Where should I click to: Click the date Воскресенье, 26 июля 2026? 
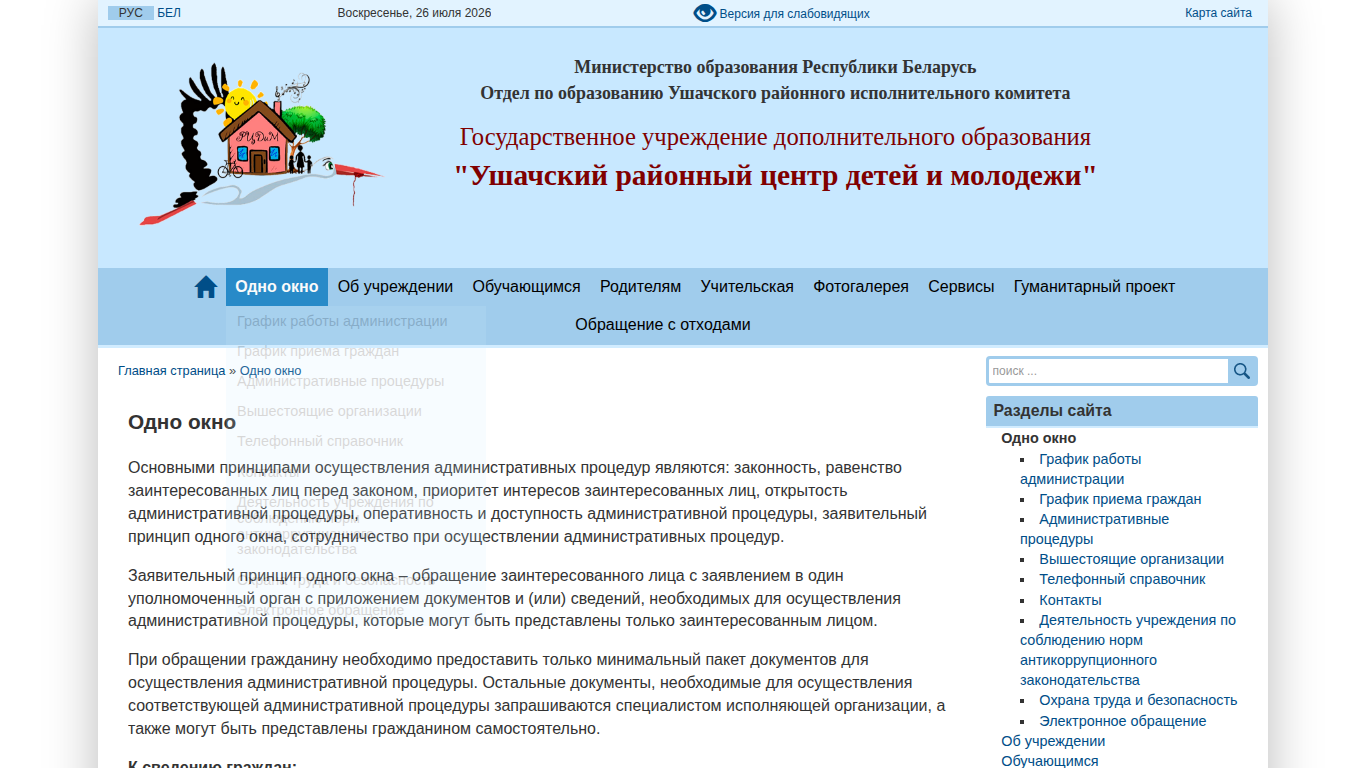414,13
